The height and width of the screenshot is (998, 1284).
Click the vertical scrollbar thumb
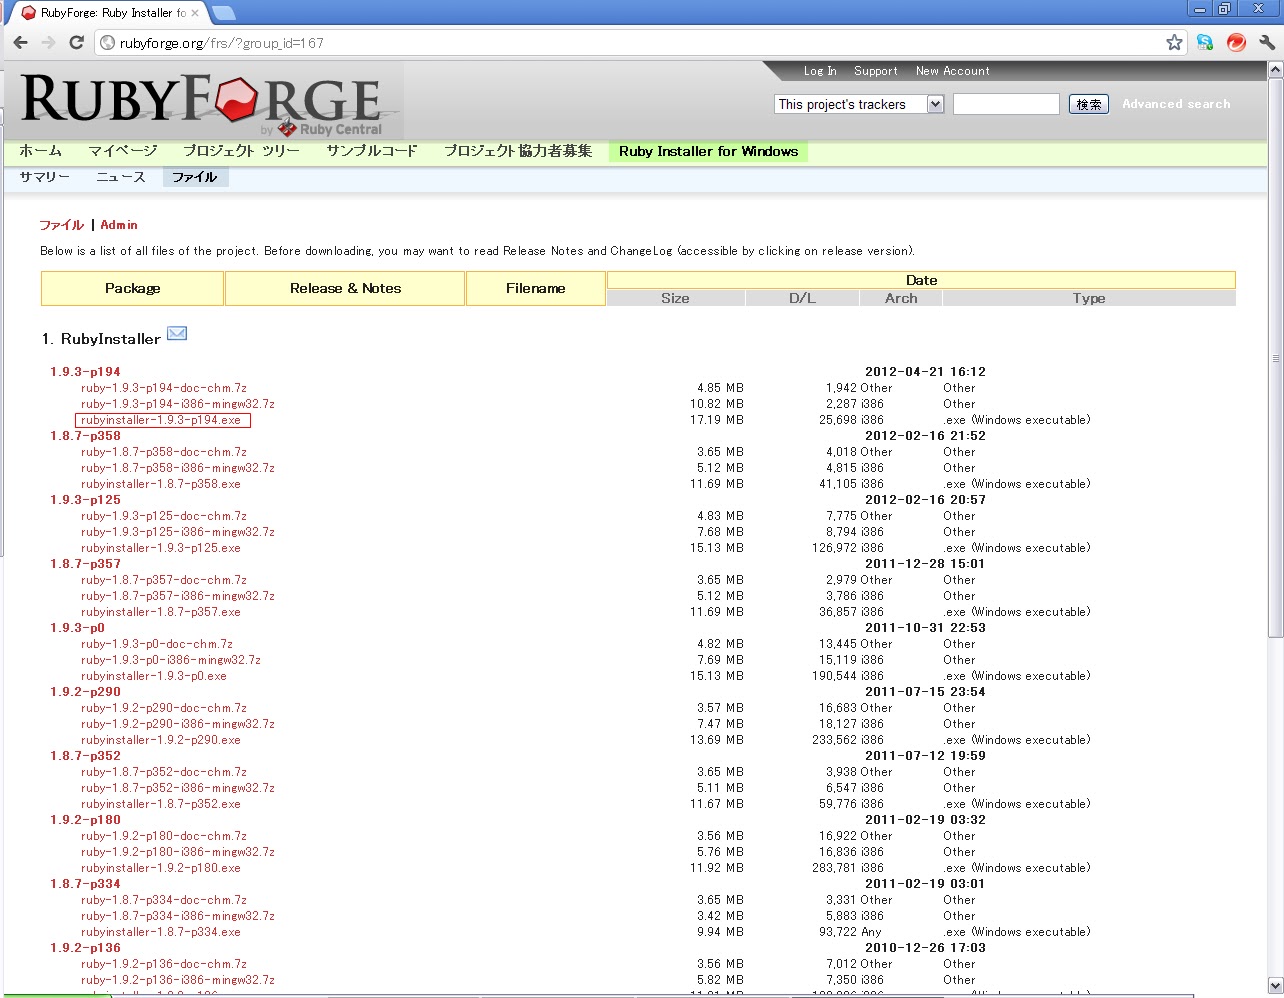1275,358
